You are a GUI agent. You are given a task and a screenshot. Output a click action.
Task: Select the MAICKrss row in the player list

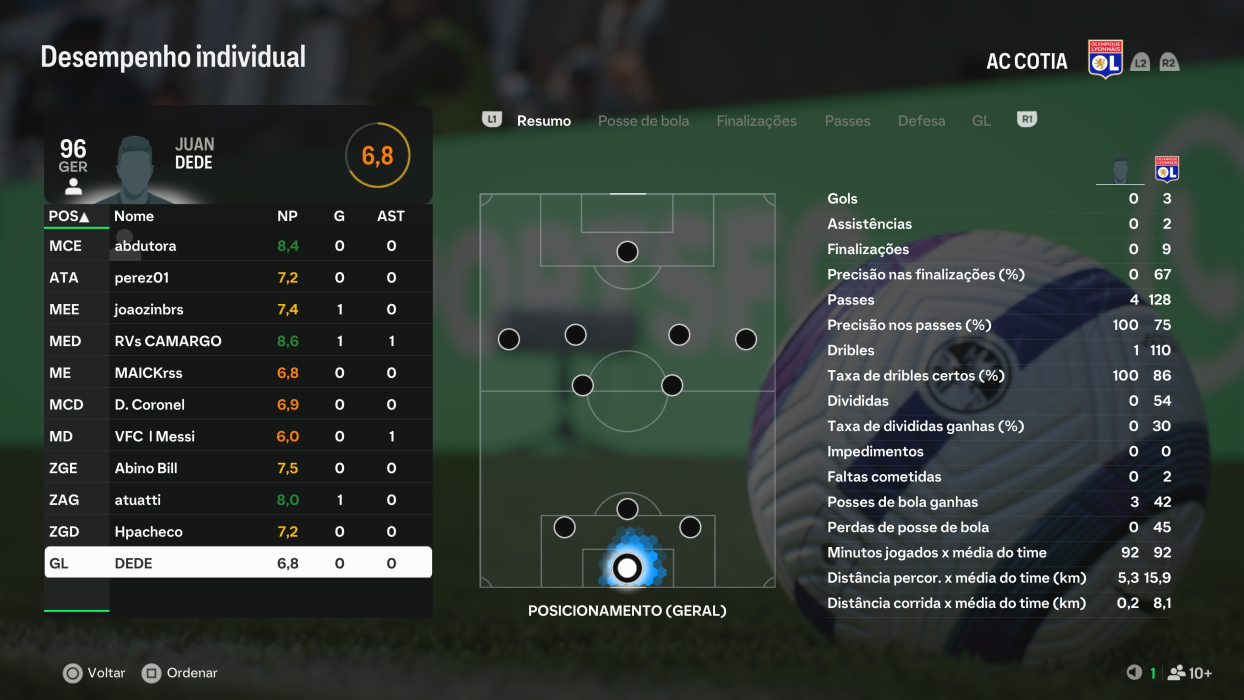pos(200,372)
